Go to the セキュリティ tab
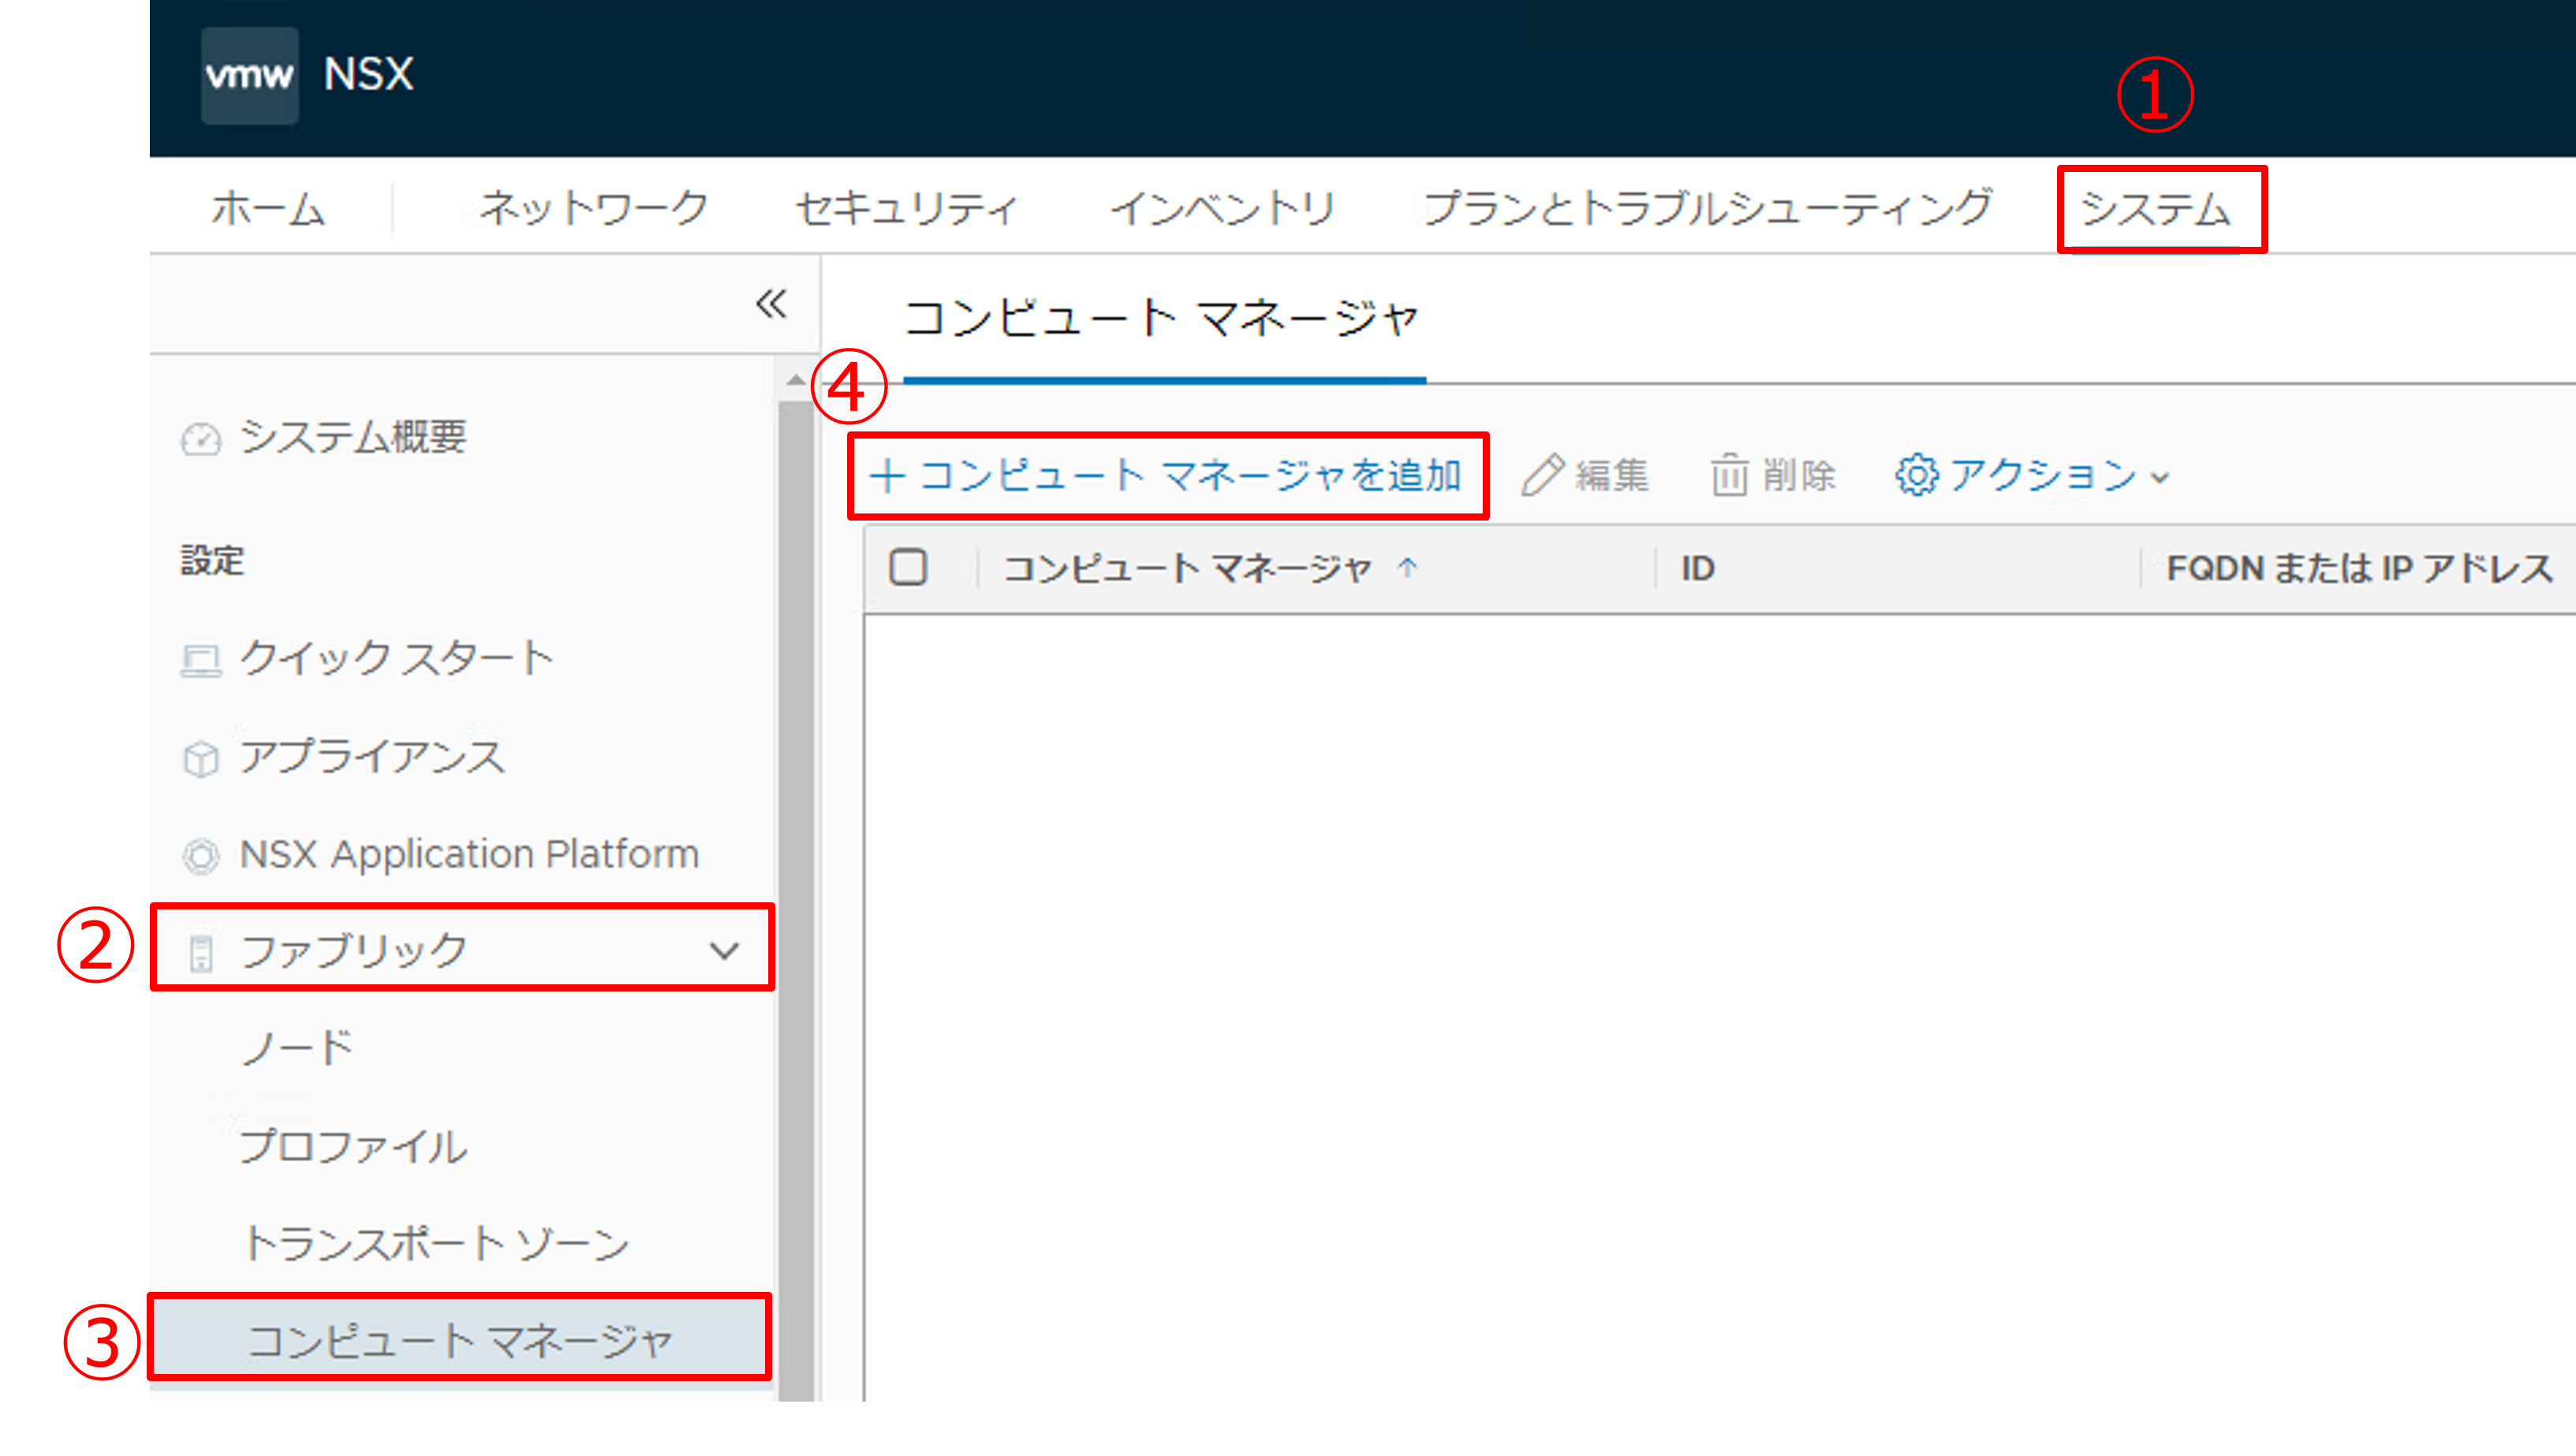The width and height of the screenshot is (2576, 1456). (x=906, y=209)
